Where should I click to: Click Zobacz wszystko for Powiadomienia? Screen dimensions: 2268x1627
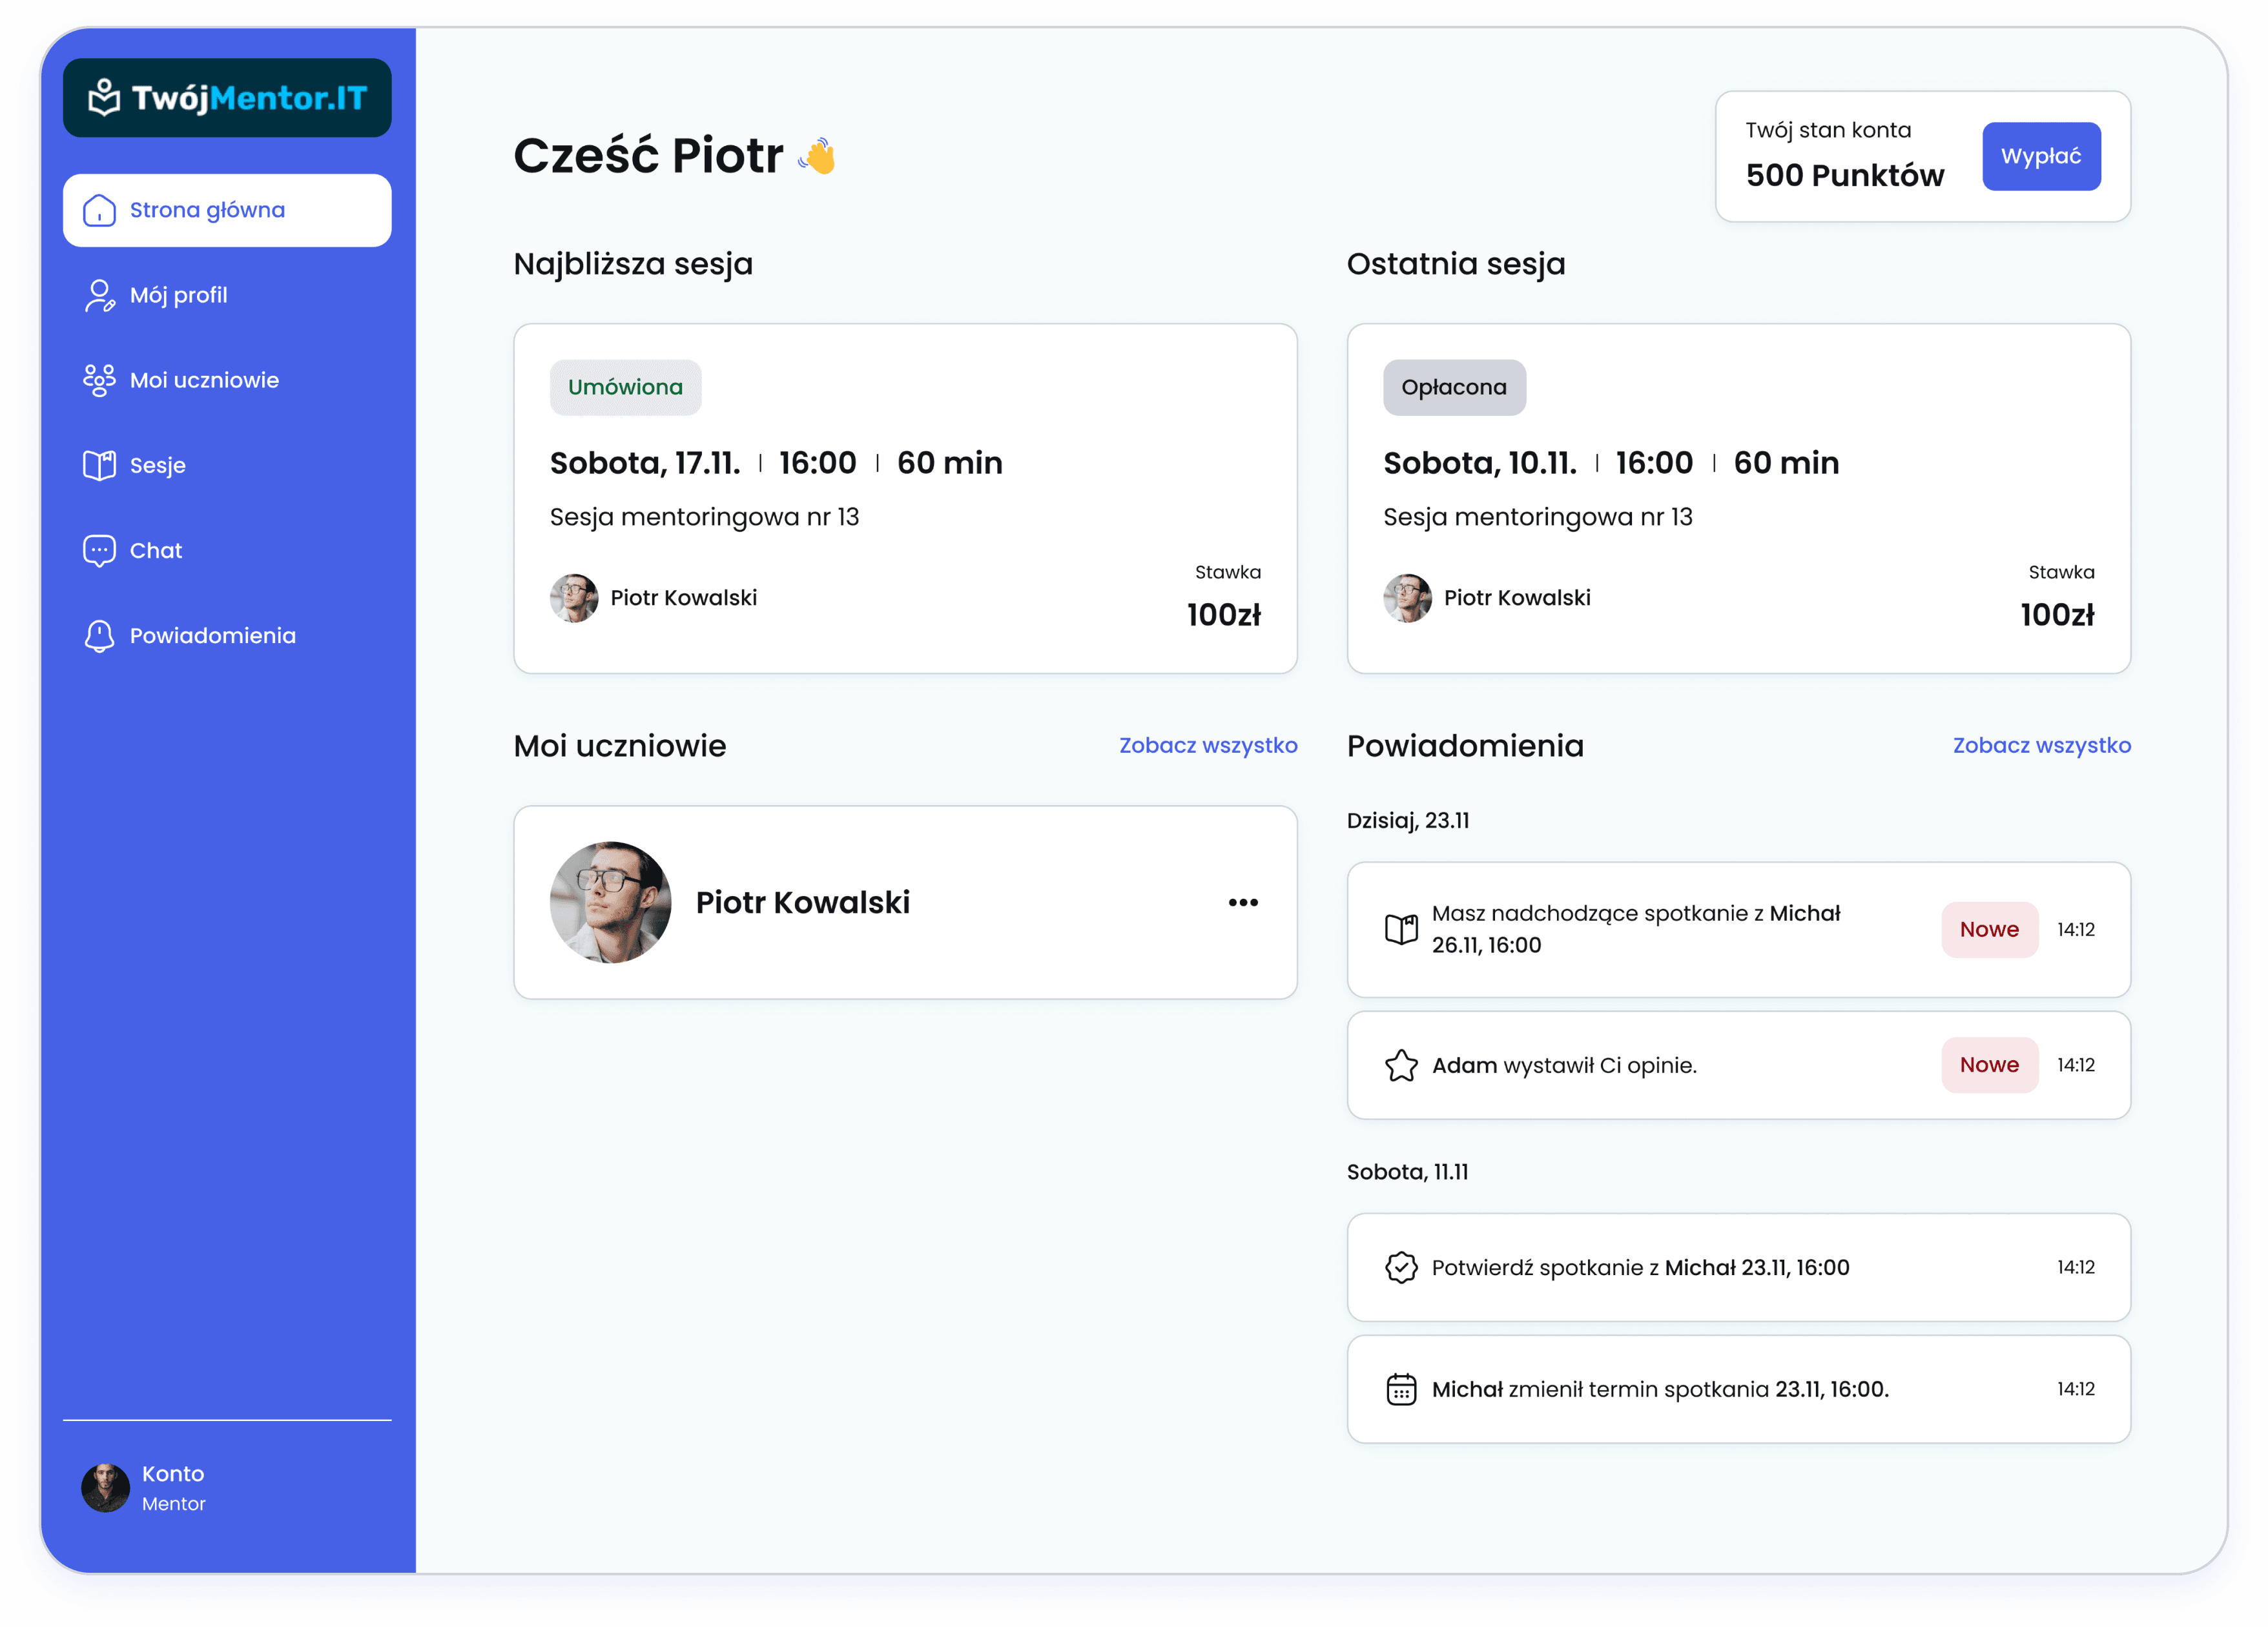(2041, 746)
